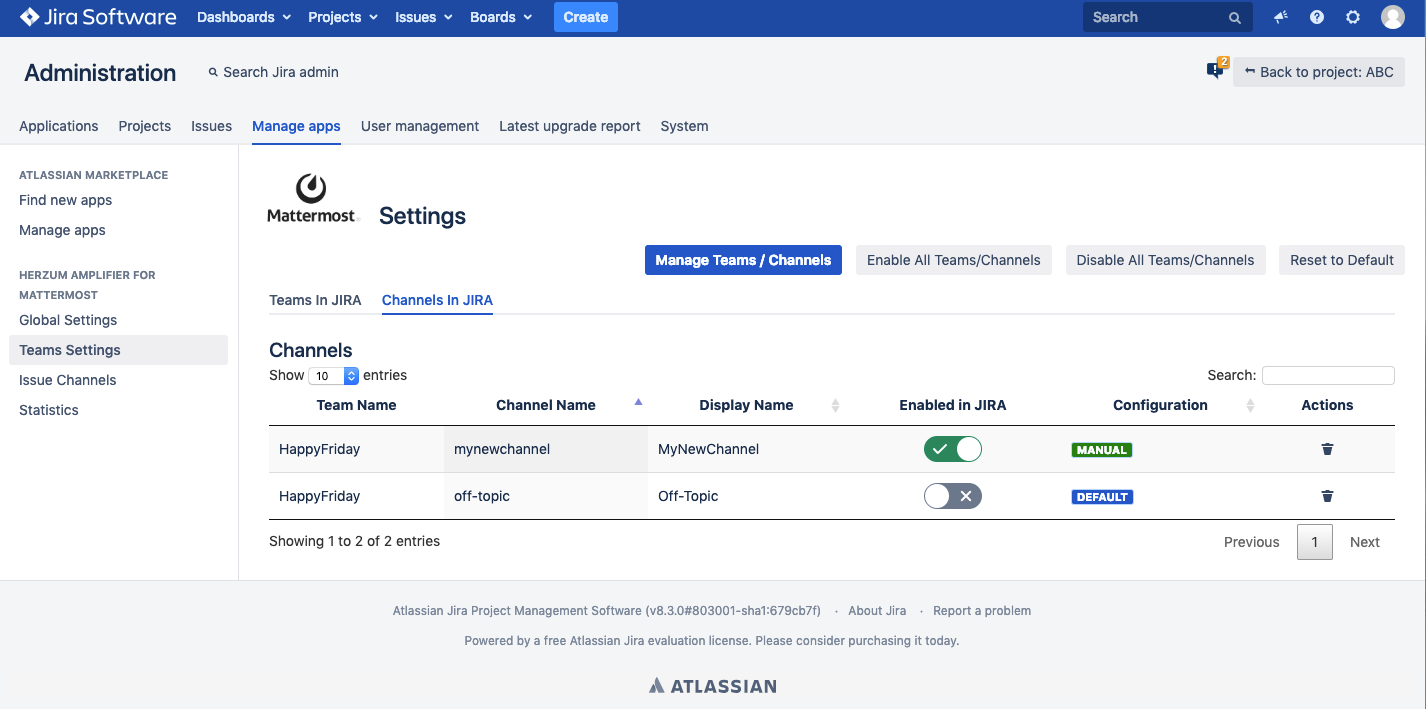Open the entries per page dropdown
This screenshot has width=1426, height=709.
point(333,376)
